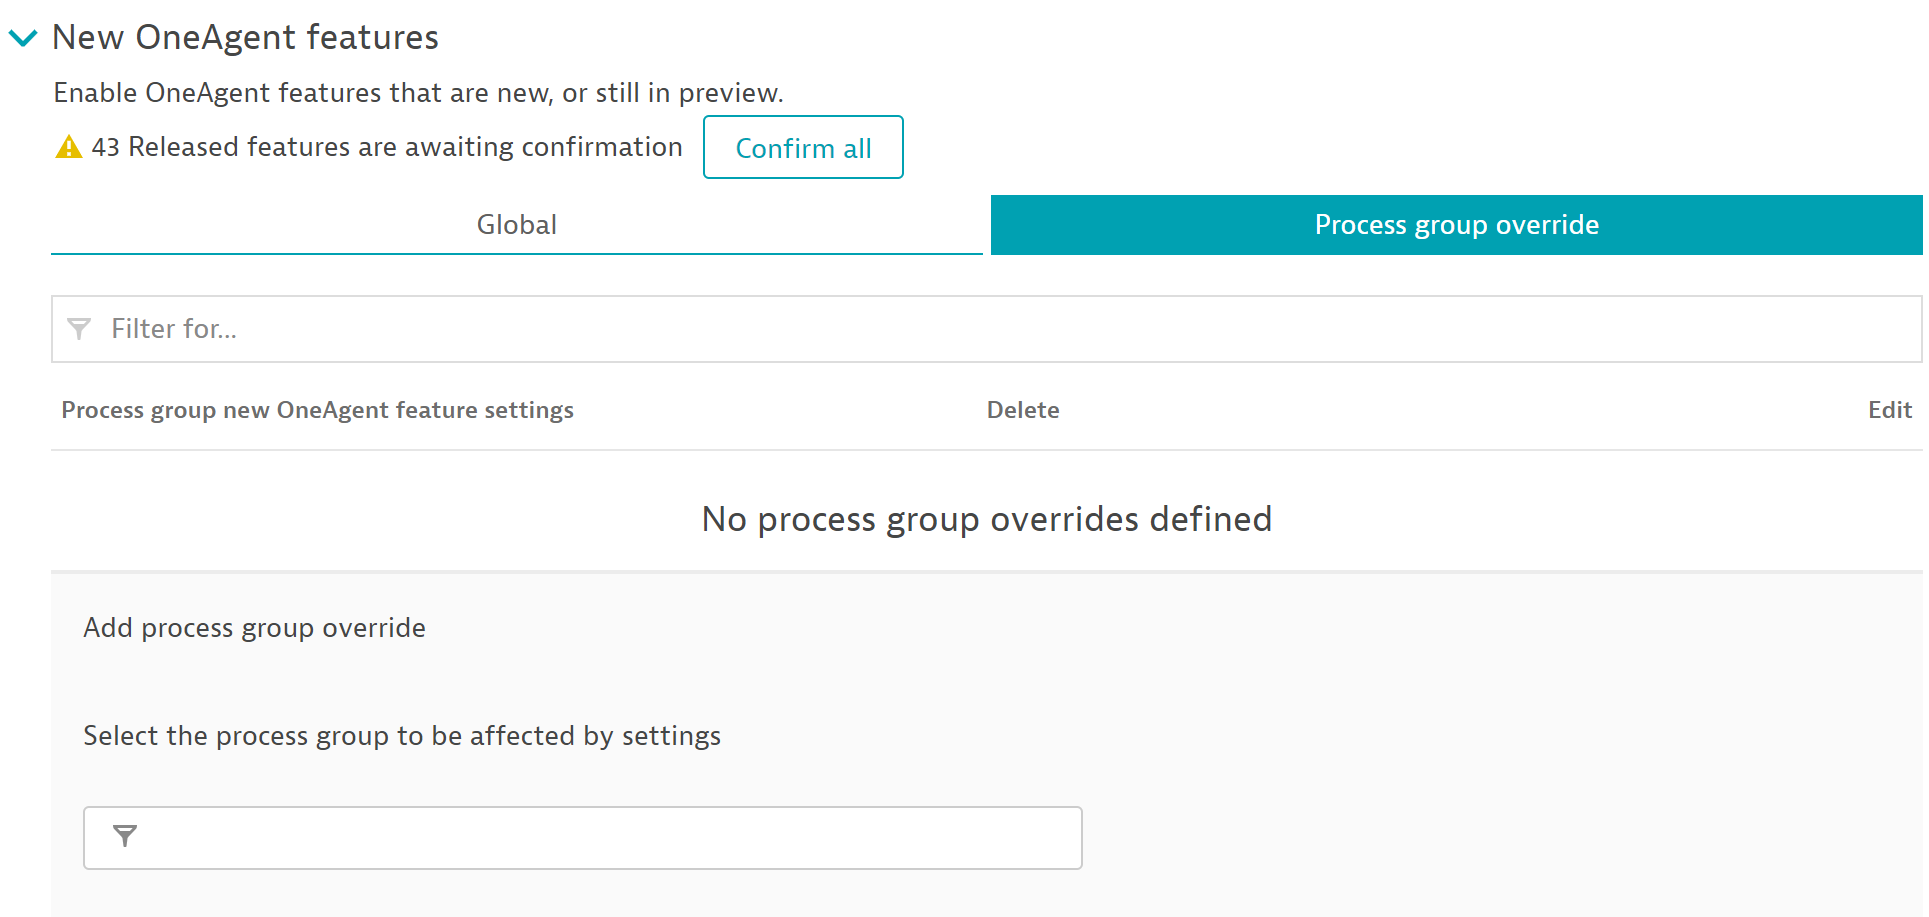Select the Process group override tab
The image size is (1929, 917).
click(1456, 225)
